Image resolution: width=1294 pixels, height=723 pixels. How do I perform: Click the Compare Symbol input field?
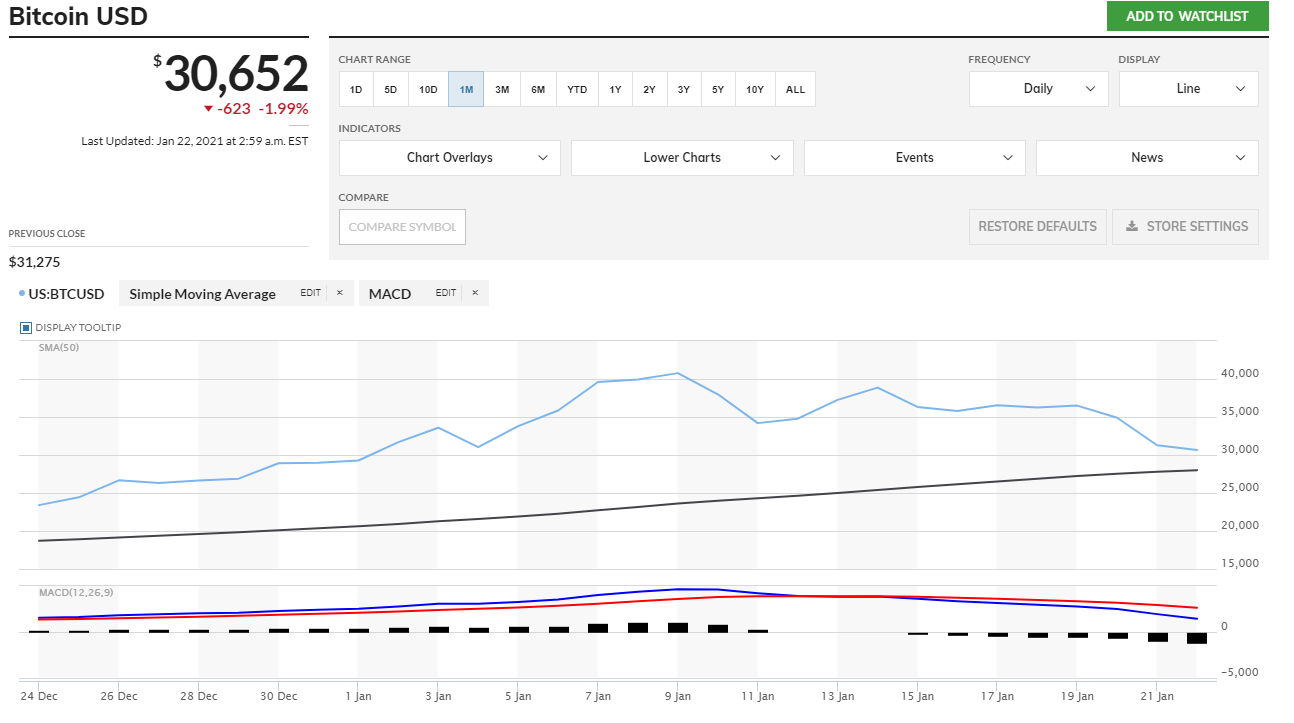point(402,227)
